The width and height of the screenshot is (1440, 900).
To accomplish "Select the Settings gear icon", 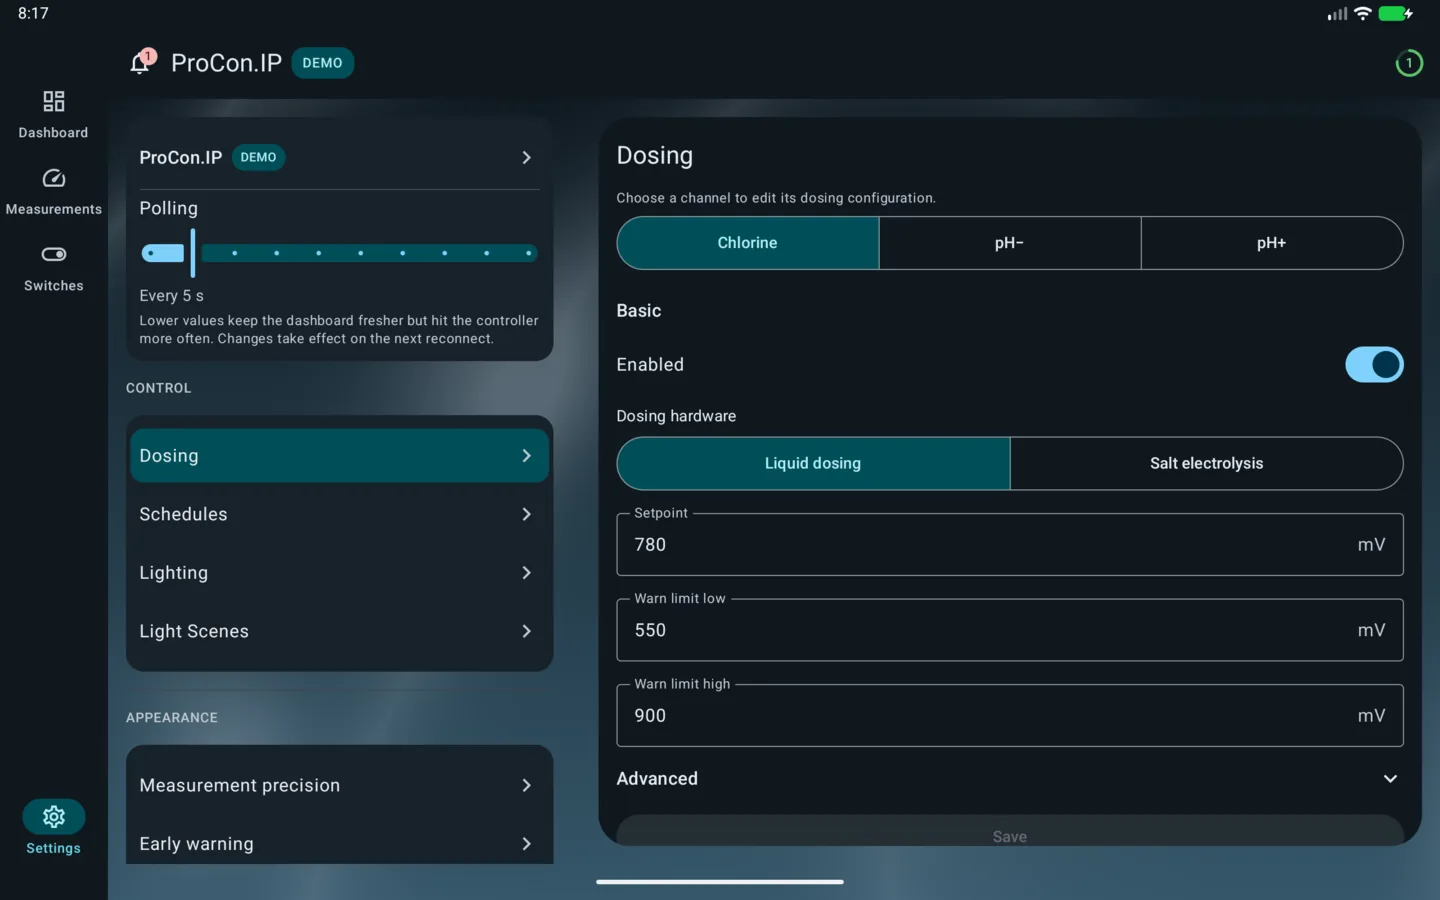I will point(53,817).
